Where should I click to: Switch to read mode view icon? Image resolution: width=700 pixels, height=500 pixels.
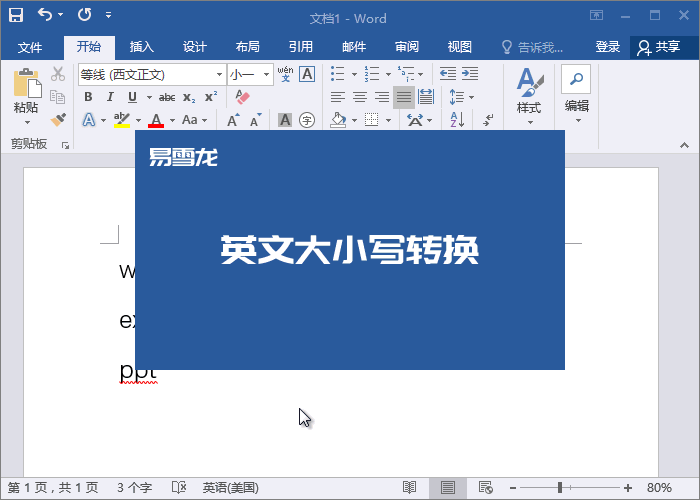click(409, 488)
